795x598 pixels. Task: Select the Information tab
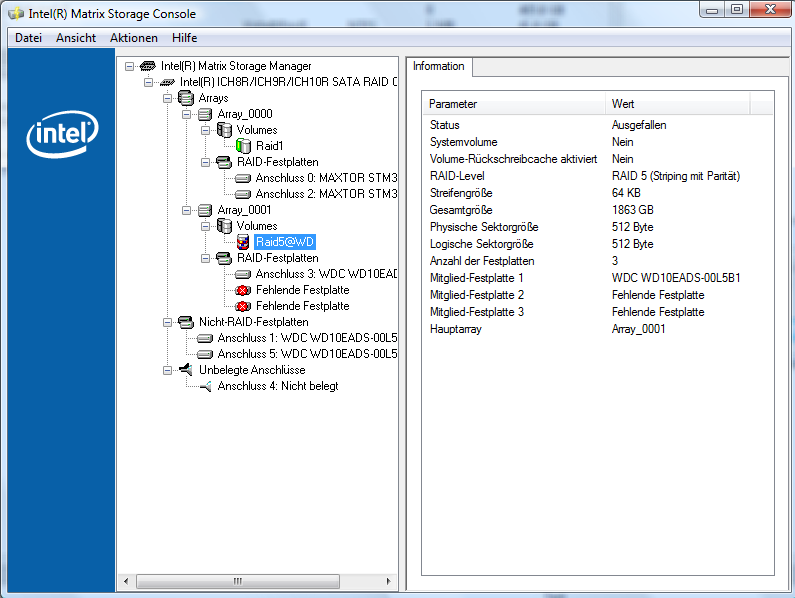(x=439, y=66)
